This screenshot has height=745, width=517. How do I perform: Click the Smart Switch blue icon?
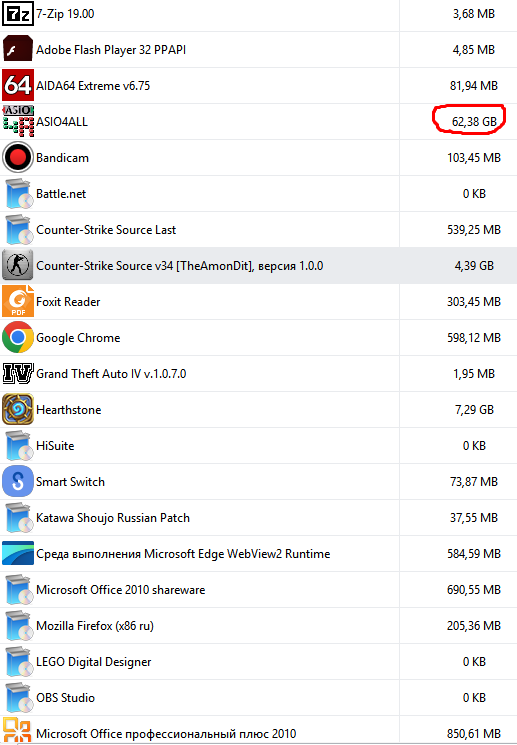point(18,481)
